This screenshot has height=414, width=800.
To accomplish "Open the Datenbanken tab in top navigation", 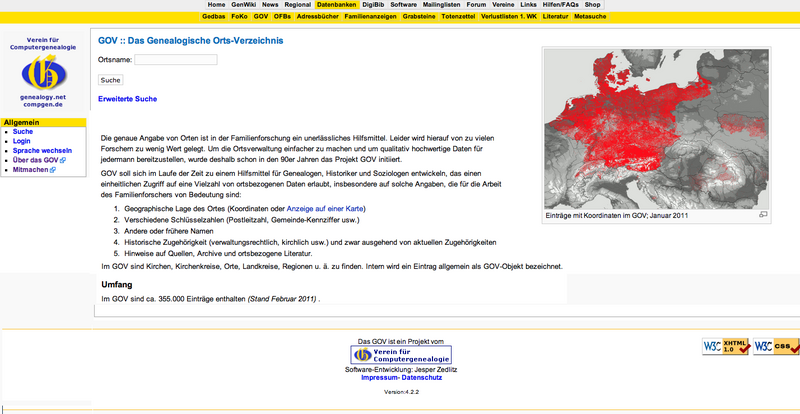I will (336, 5).
